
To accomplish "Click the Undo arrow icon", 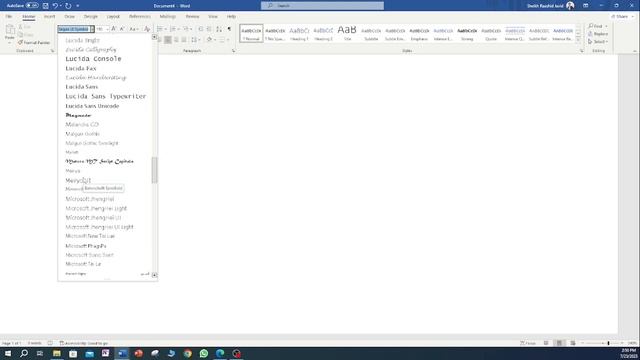I will pos(55,6).
